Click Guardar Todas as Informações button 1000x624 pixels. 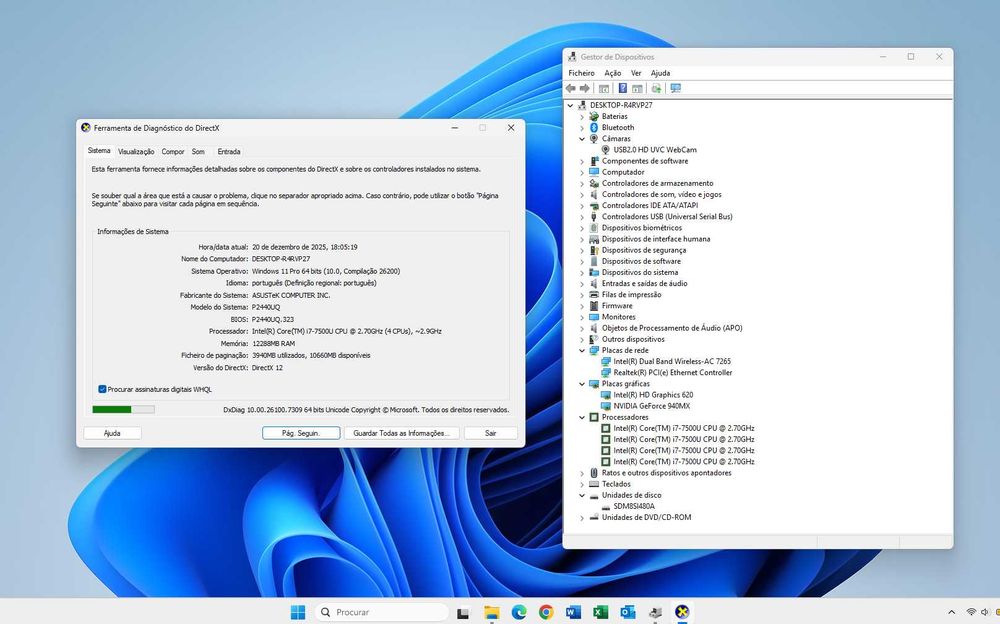point(402,433)
